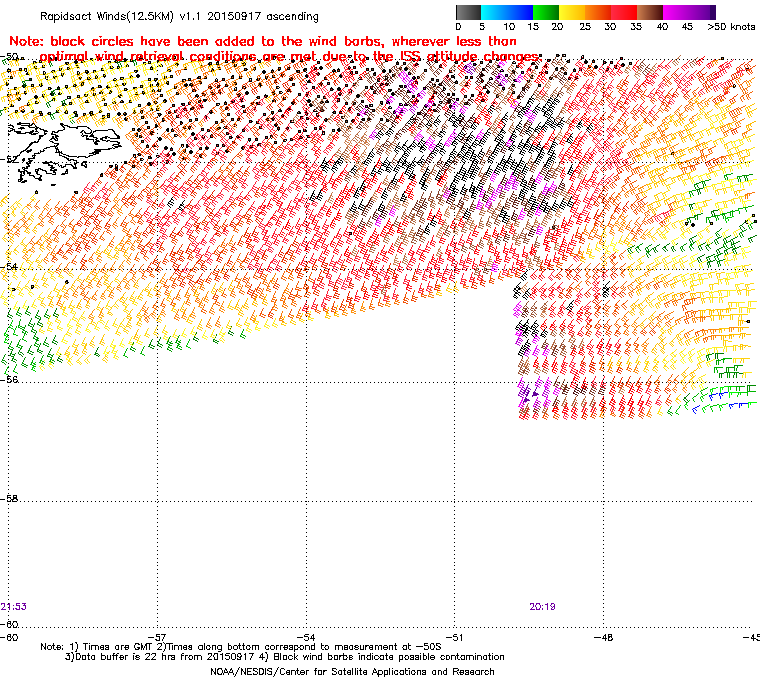Click the 'NOAA/NESDIS/Center for Satellite Applications' credit
Image resolution: width=760 pixels, height=688 pixels.
(352, 672)
